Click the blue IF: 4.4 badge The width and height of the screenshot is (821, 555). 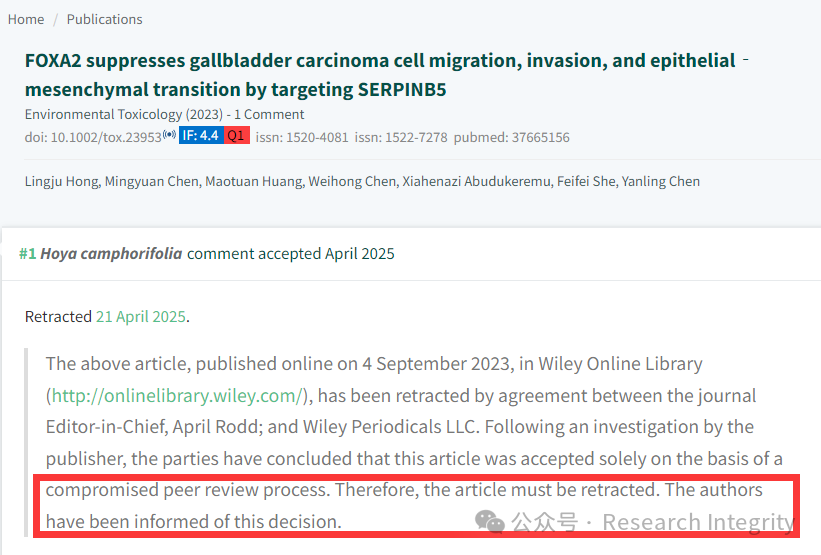coord(201,136)
